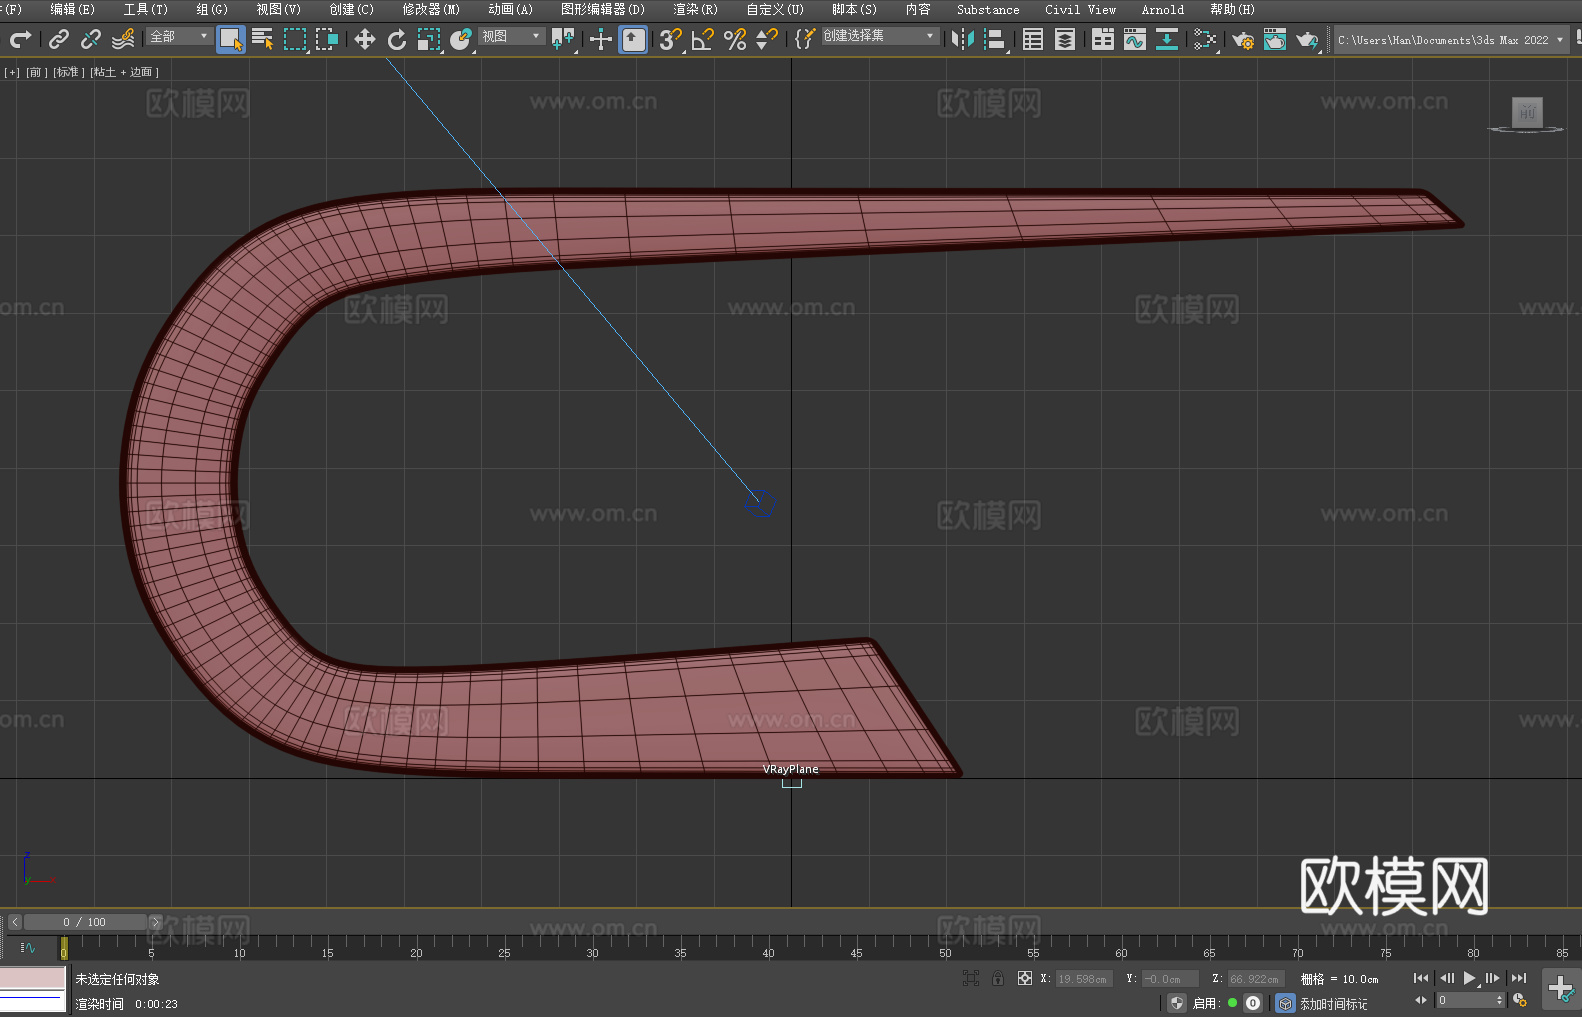Viewport: 1582px width, 1017px height.
Task: Click the Select and Place tool
Action: coord(461,39)
